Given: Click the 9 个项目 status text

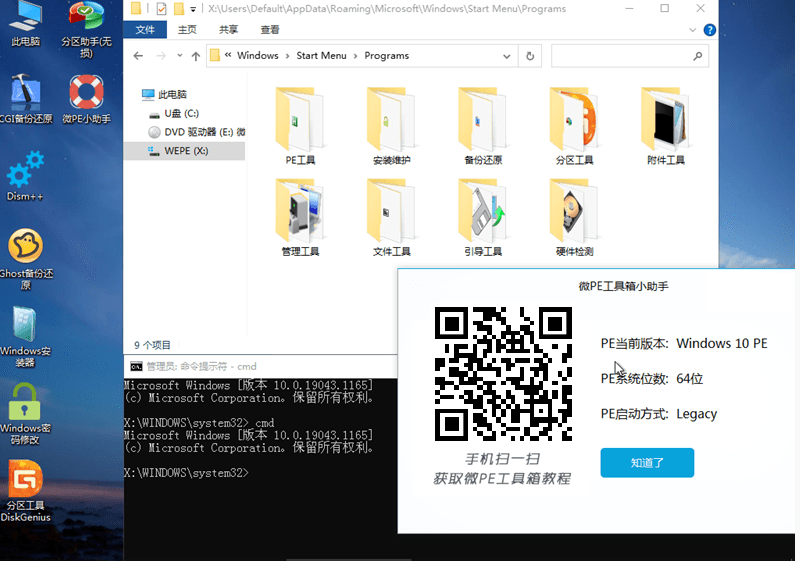Looking at the screenshot, I should tap(152, 345).
